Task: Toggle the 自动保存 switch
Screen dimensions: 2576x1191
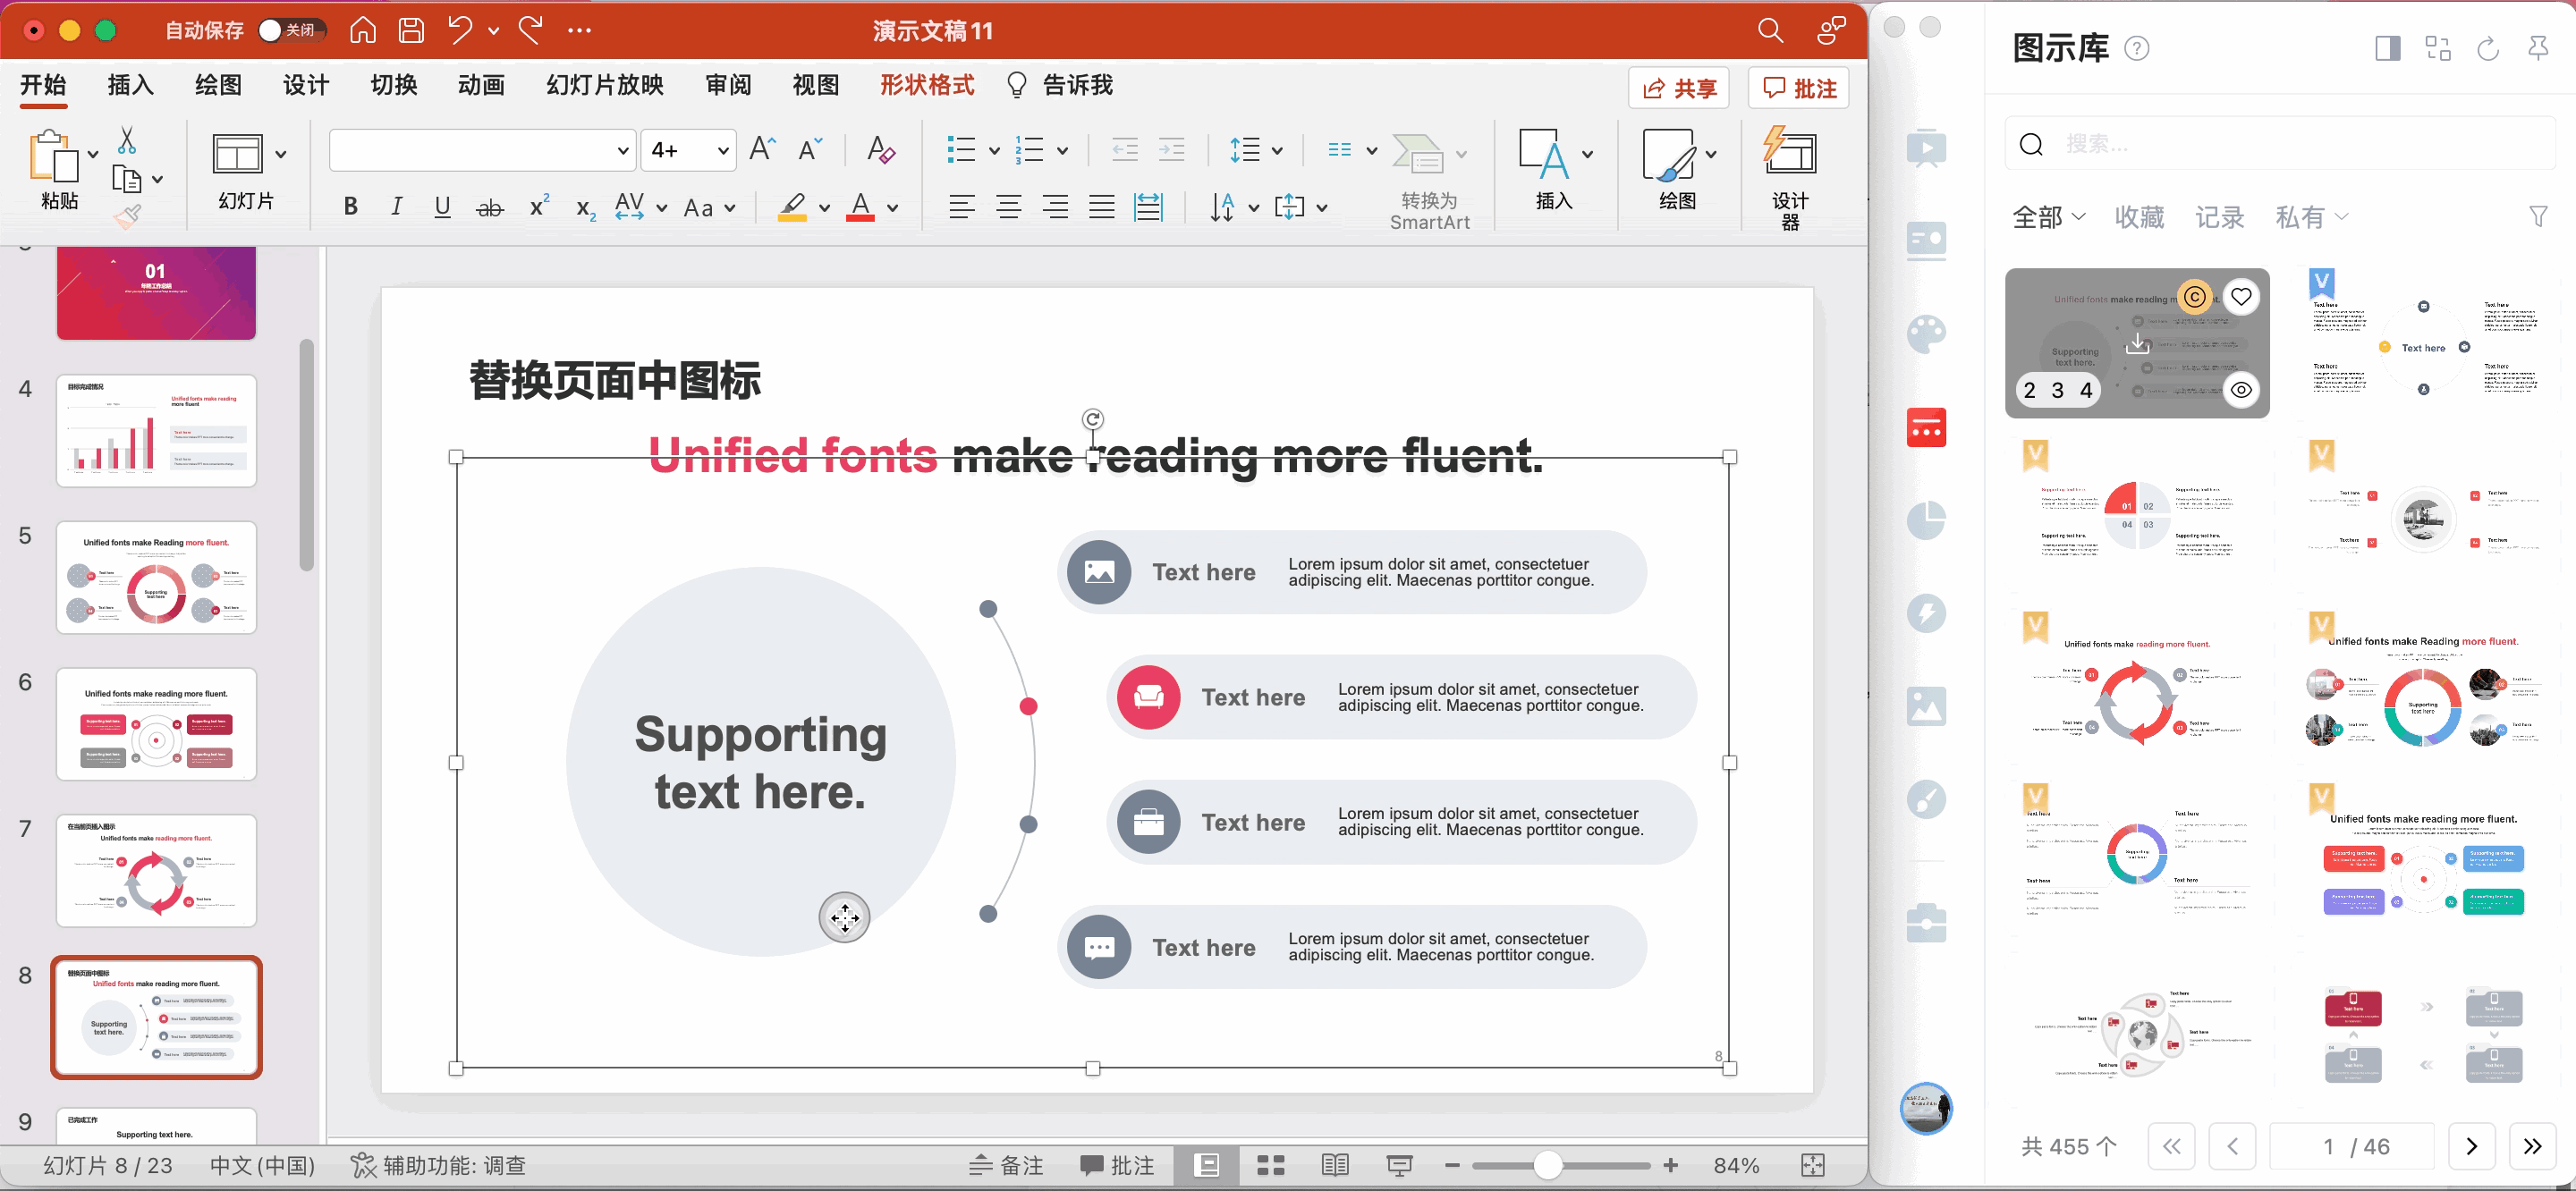Action: pyautogui.click(x=290, y=30)
